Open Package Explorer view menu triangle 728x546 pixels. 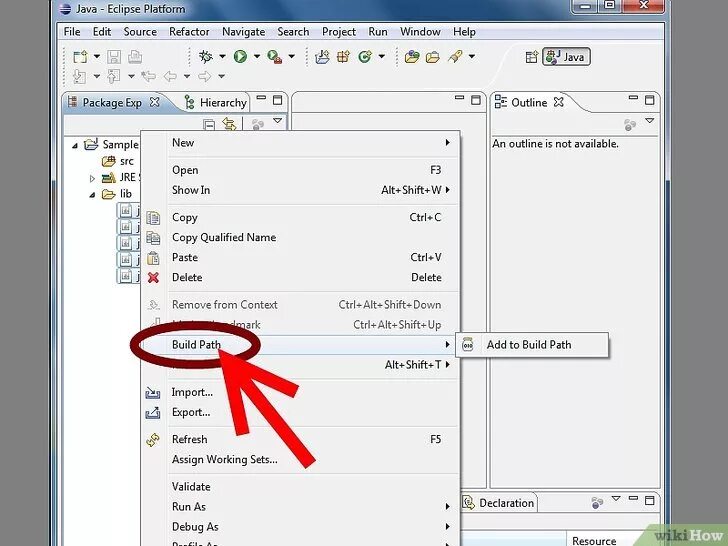click(278, 121)
